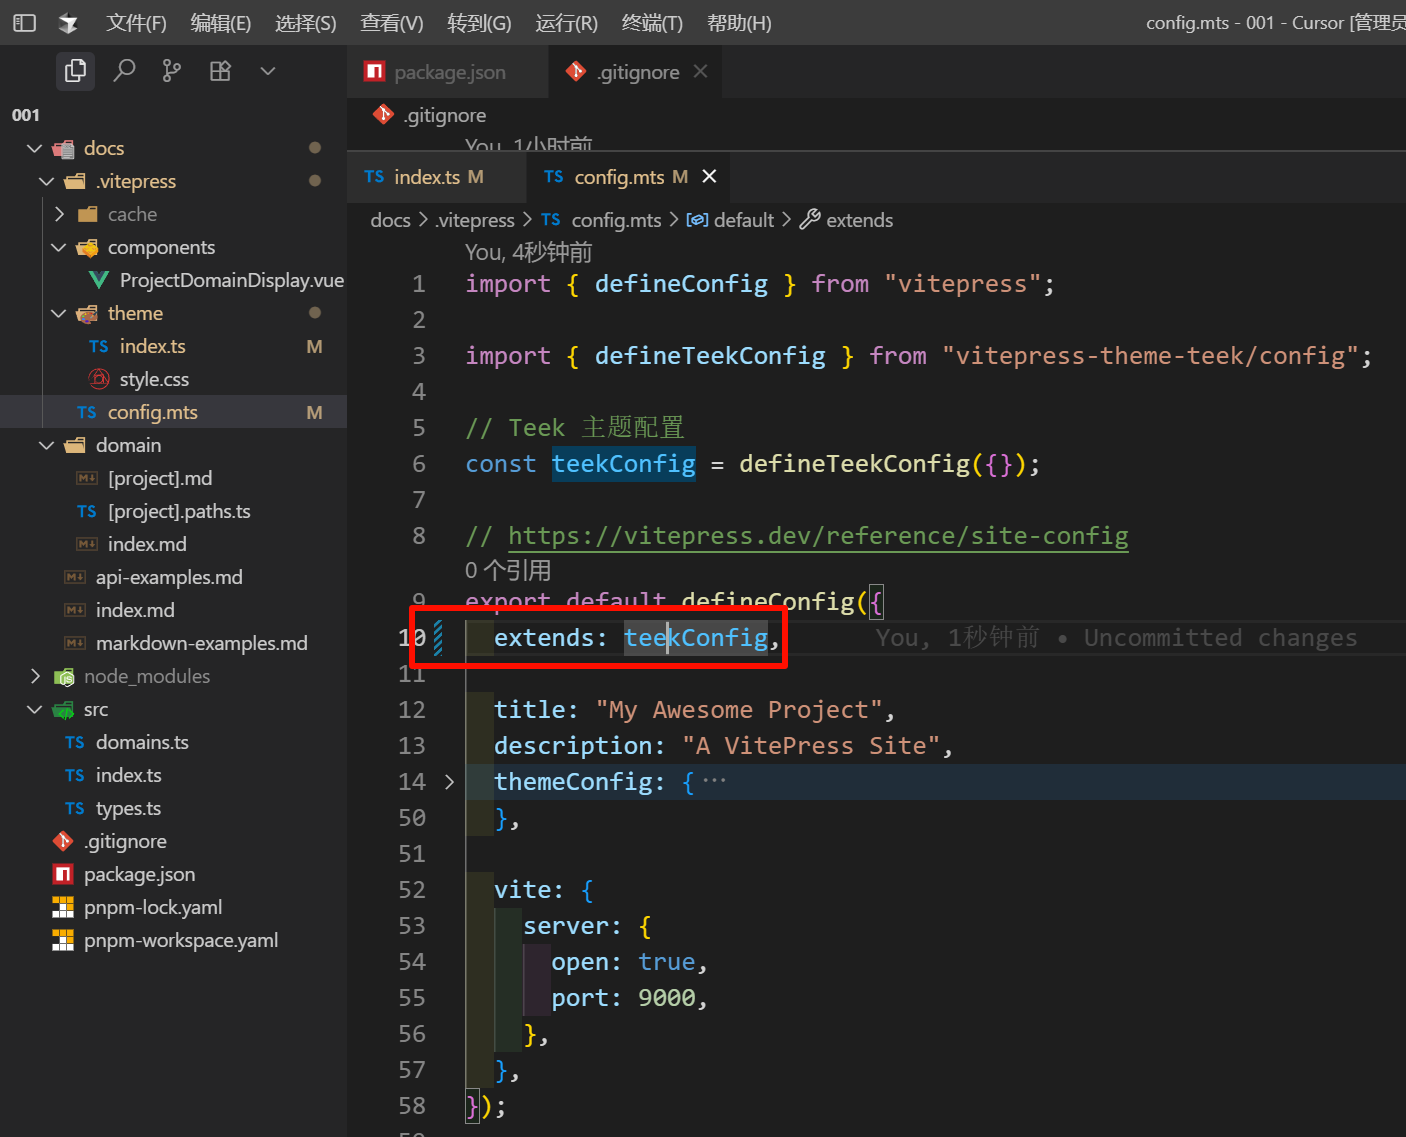Switch to the .gitignore editor tab
1406x1137 pixels.
click(638, 72)
